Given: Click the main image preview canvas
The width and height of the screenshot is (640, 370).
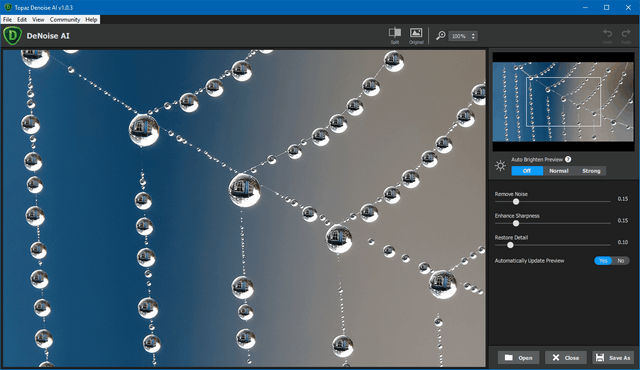Looking at the screenshot, I should [x=244, y=208].
